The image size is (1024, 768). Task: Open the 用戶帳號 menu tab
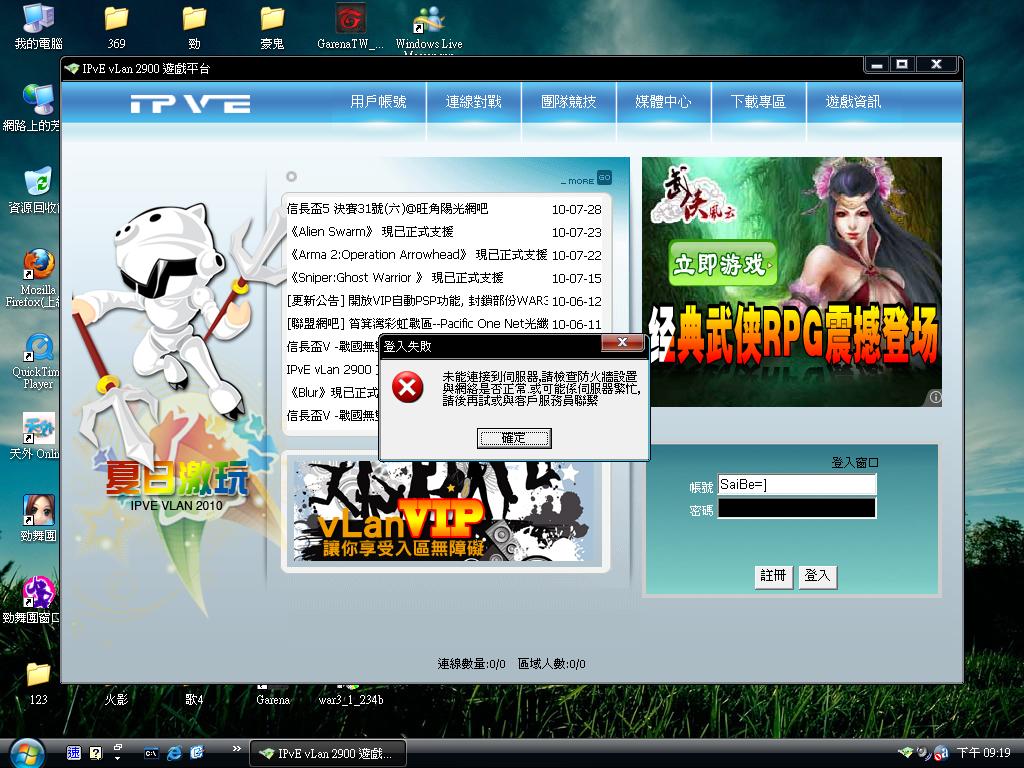(378, 102)
